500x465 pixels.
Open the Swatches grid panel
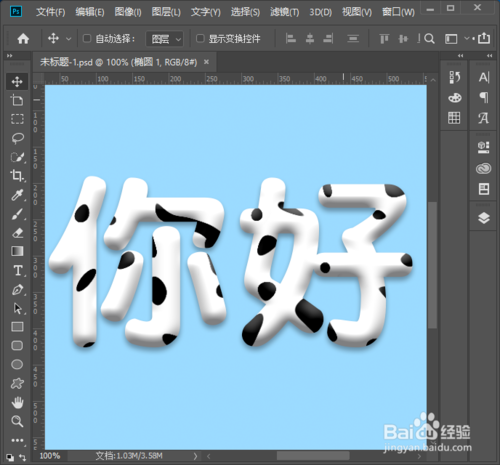(454, 118)
